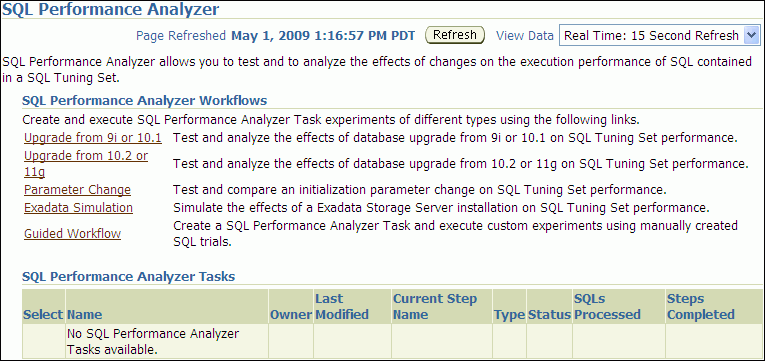Screen dimensions: 765x361
Task: Click the Name column header
Action: click(84, 315)
